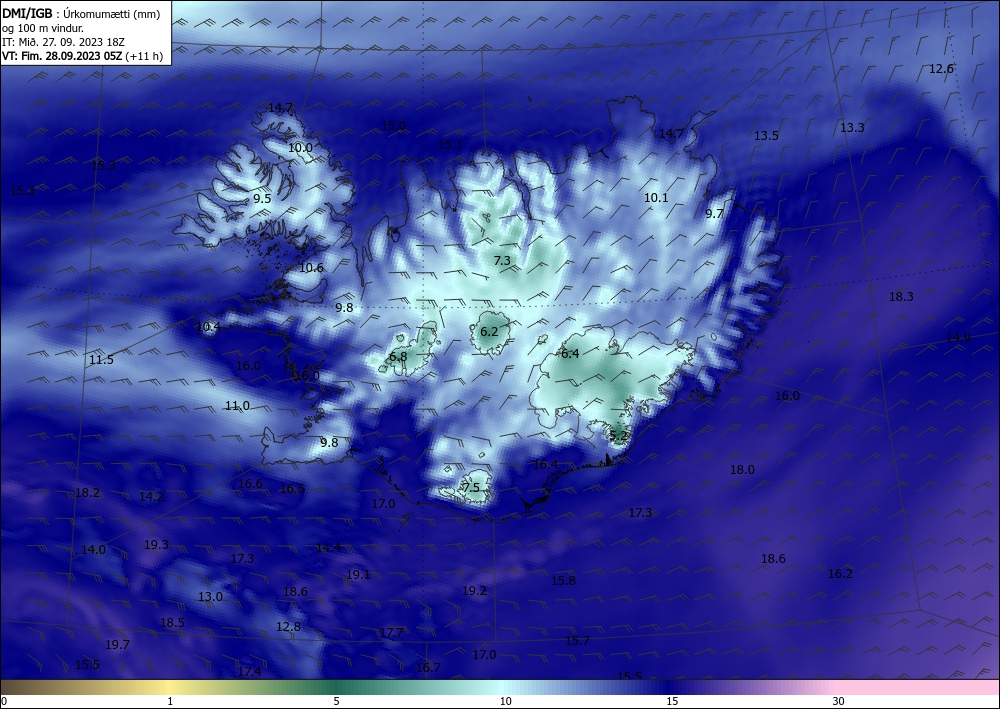1000x709 pixels.
Task: Click the value 6.4 on Vatnajökull glacier
Action: pos(570,353)
